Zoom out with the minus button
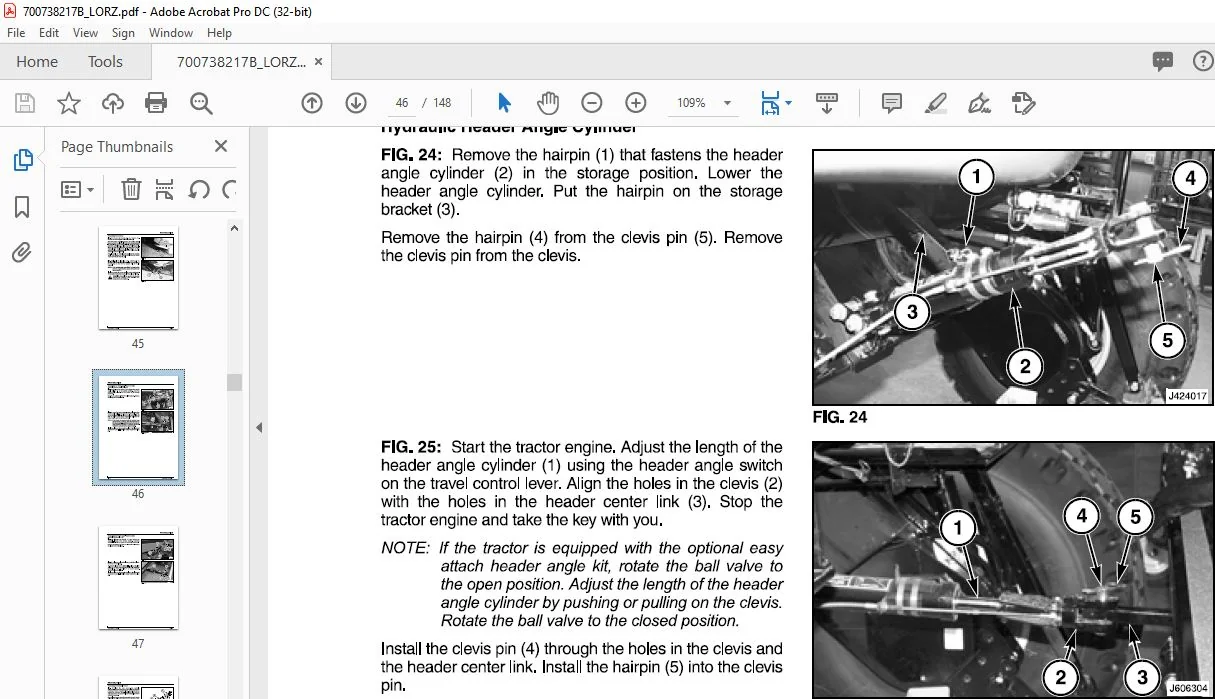1215x699 pixels. pyautogui.click(x=592, y=103)
